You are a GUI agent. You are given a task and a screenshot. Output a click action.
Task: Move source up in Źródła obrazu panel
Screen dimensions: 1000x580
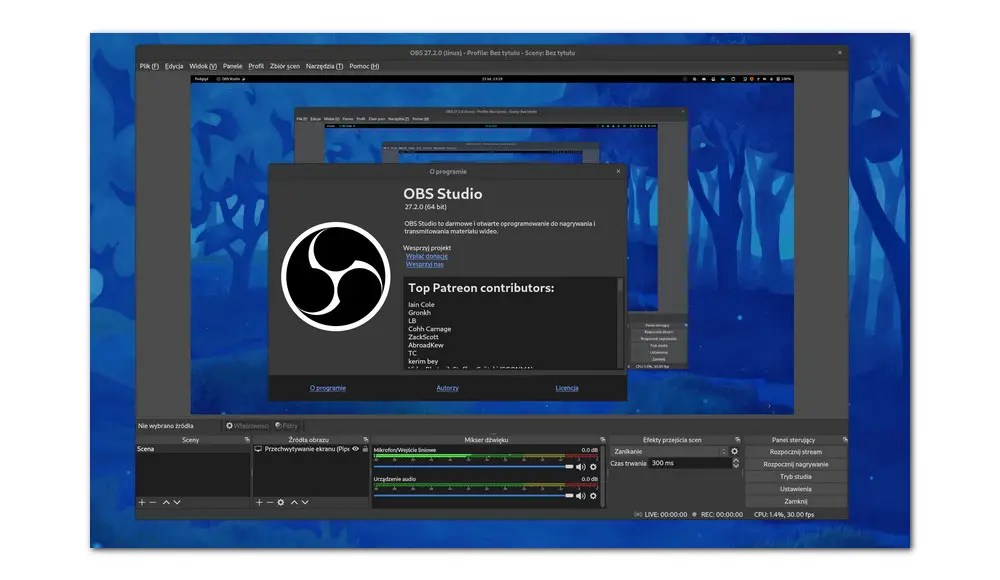pos(294,503)
